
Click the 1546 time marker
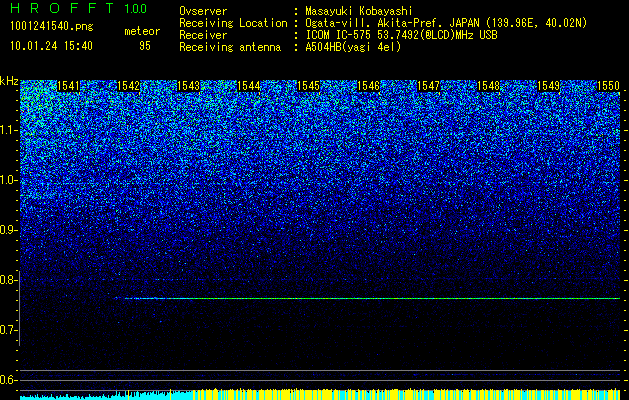click(x=368, y=86)
